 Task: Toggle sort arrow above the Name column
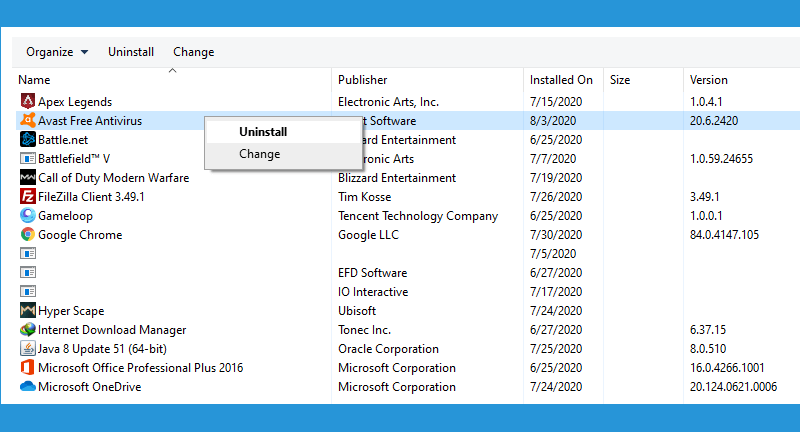point(172,71)
